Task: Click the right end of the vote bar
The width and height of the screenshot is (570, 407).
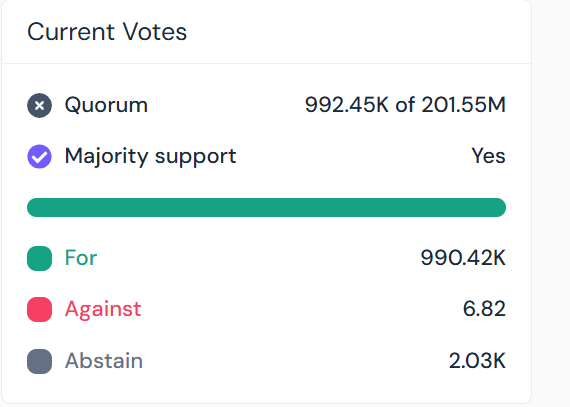Action: [x=499, y=207]
